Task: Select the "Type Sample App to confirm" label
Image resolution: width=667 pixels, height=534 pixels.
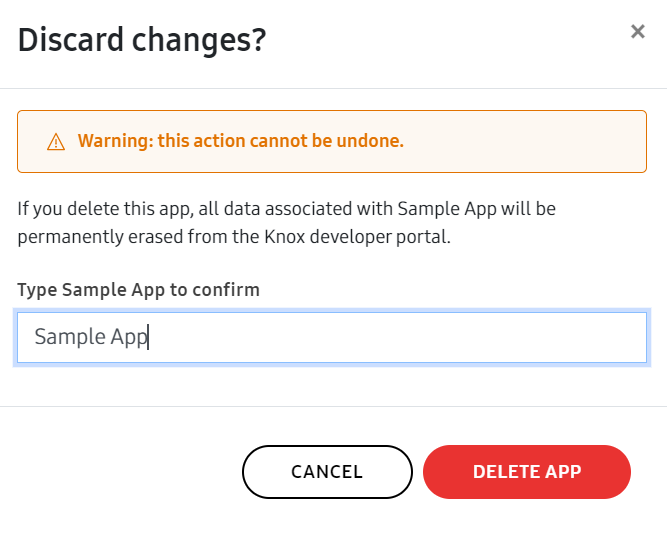Action: [138, 290]
